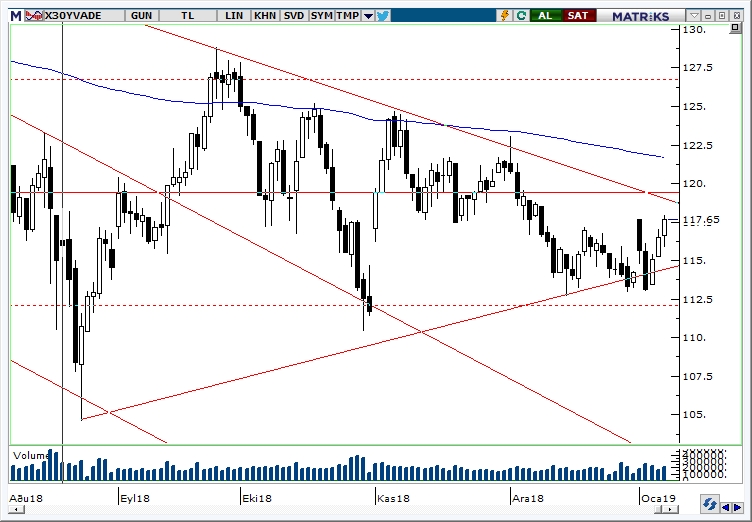Click the Eki18 date axis label
752x522 pixels.
coord(257,498)
